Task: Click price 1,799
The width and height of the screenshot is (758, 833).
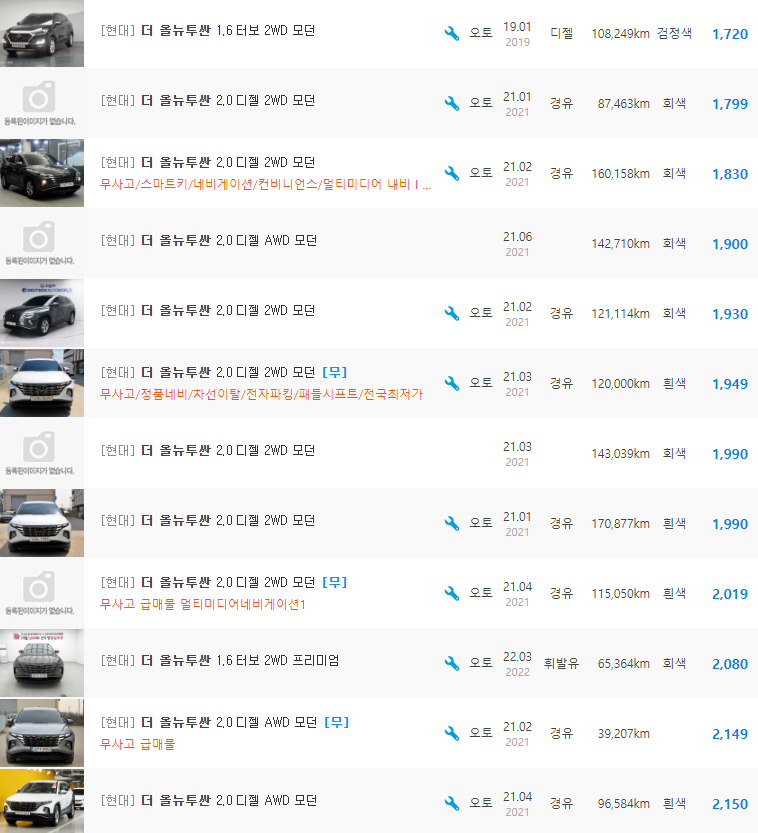Action: tap(730, 104)
